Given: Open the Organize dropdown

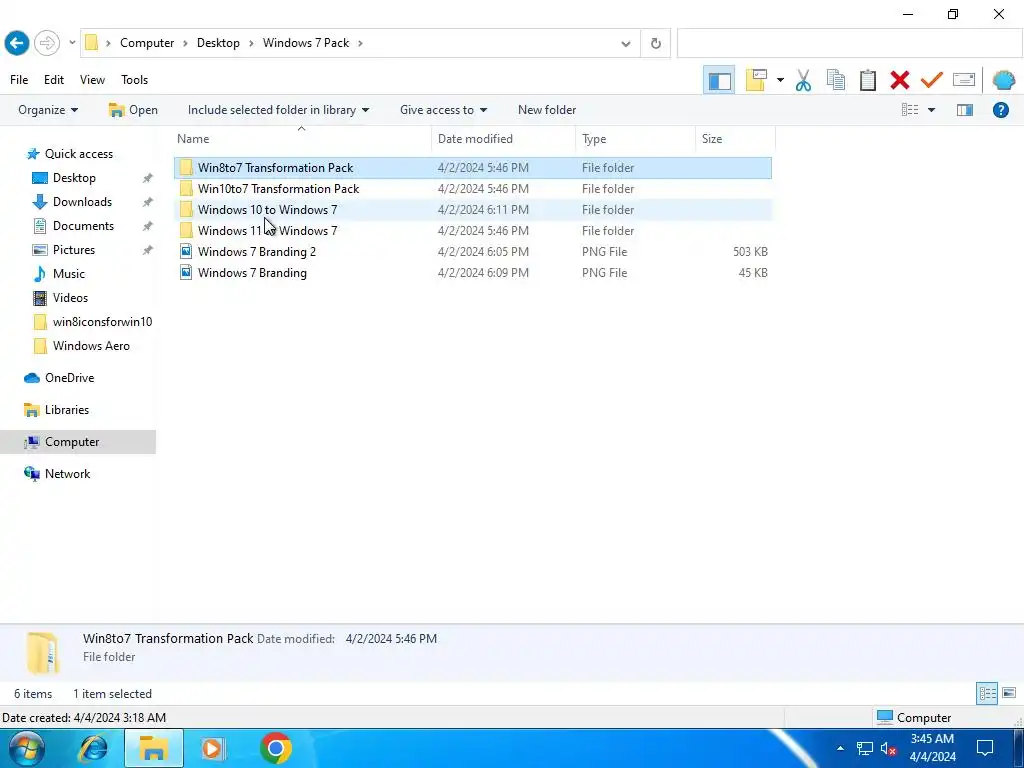Looking at the screenshot, I should (48, 110).
